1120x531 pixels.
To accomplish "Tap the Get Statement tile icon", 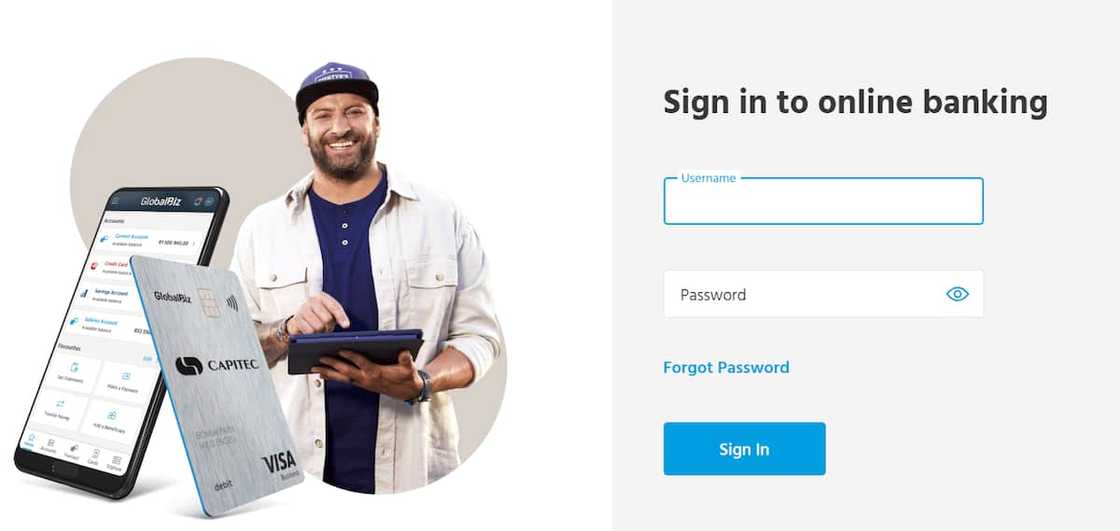I will [x=74, y=367].
